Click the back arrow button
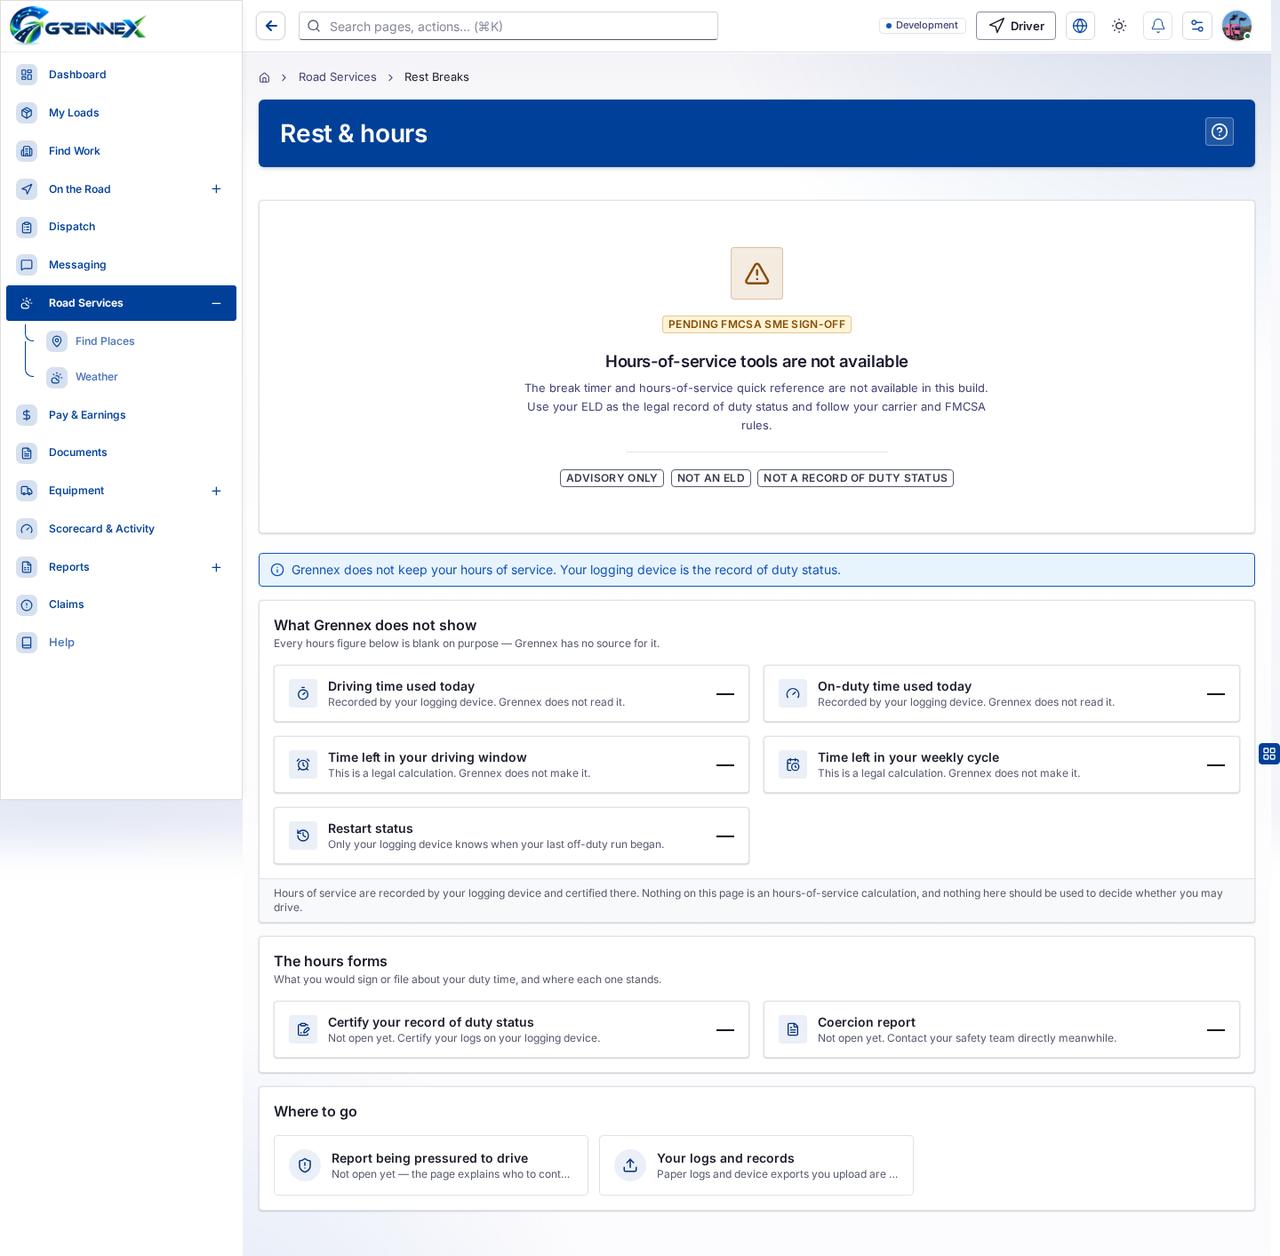 (271, 26)
